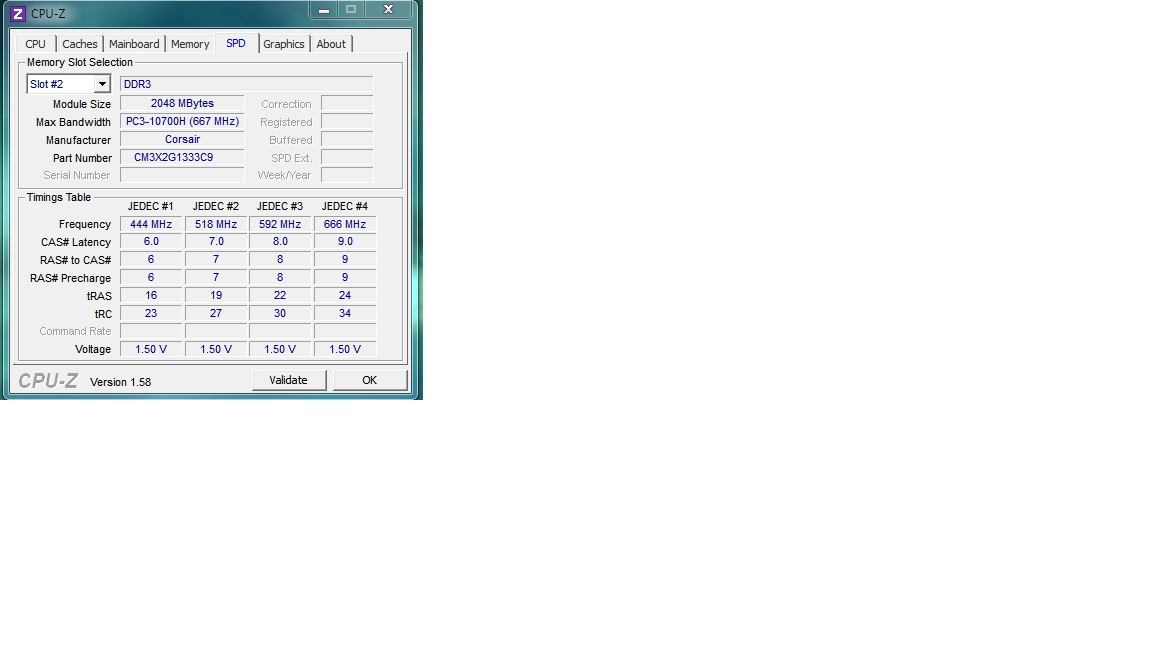Click the tRC value 34
This screenshot has height=648, width=1152.
pos(345,314)
